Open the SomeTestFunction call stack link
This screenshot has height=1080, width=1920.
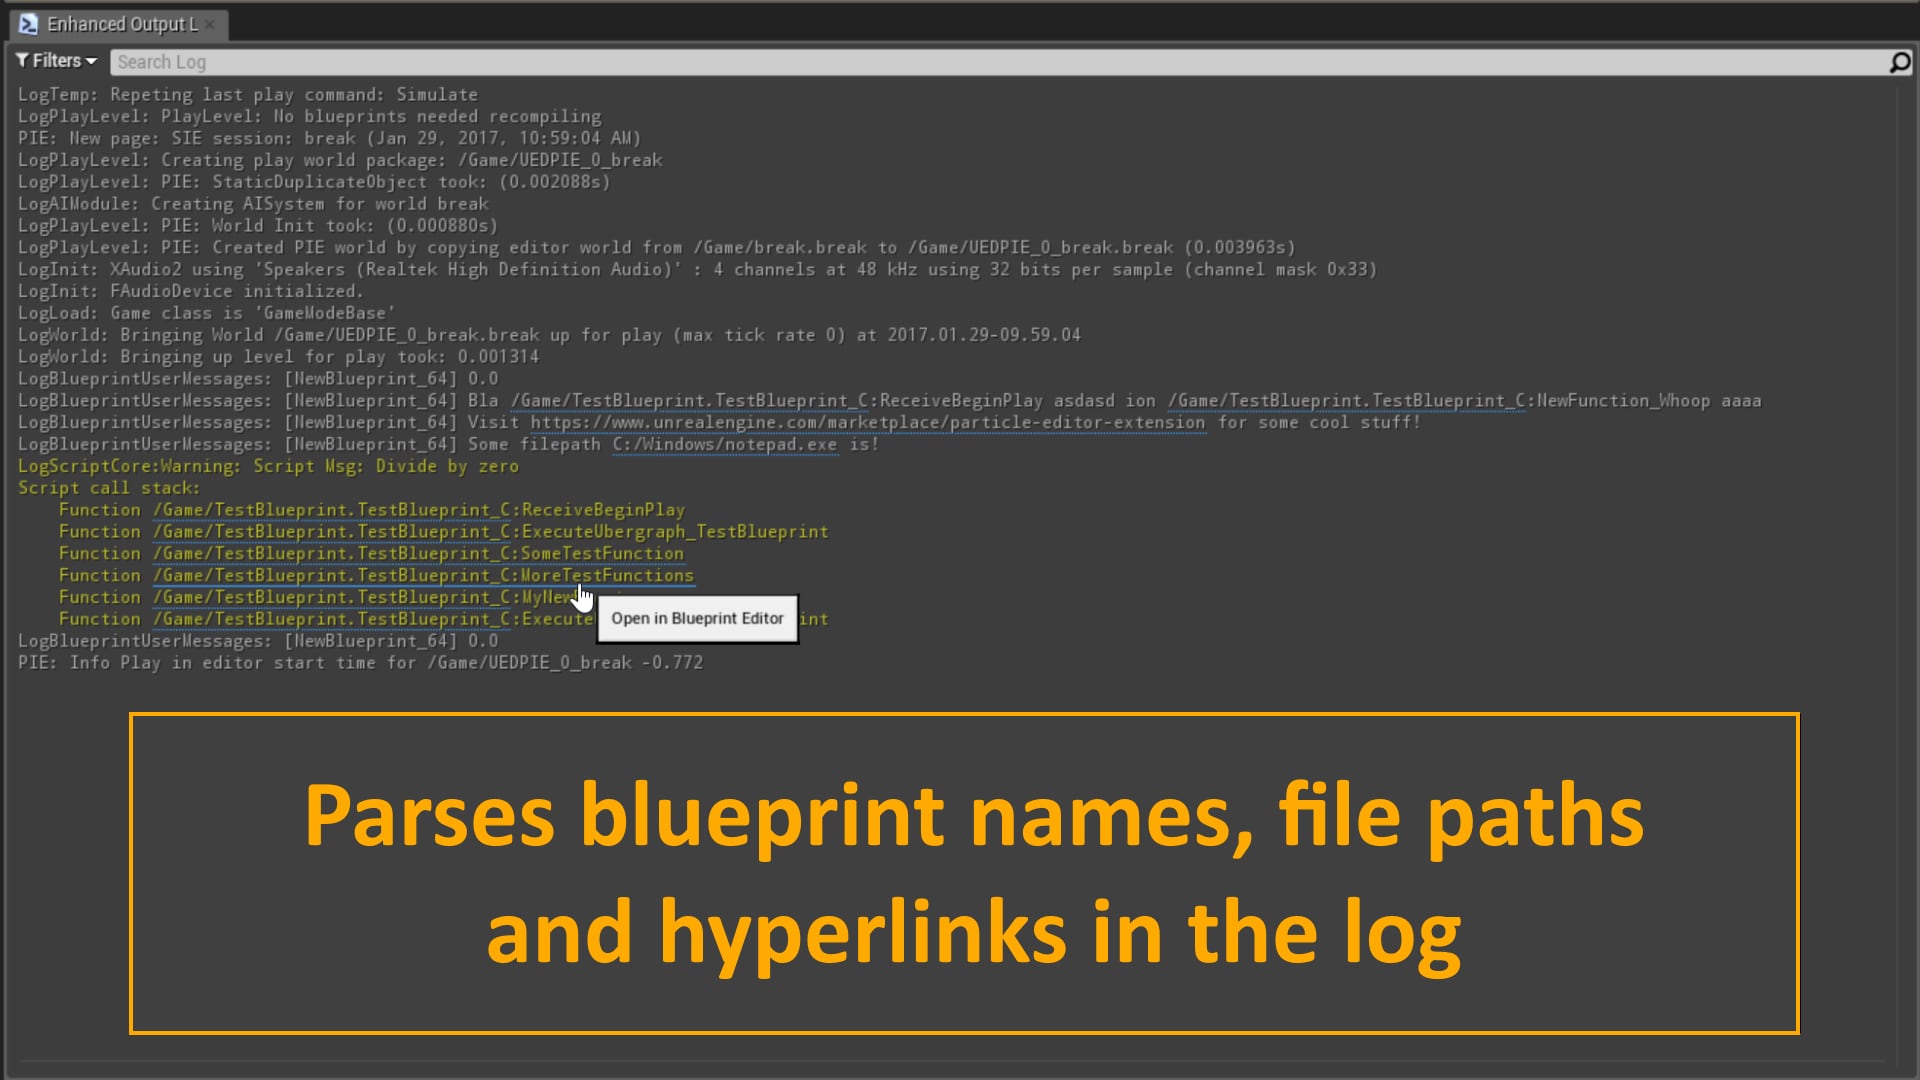pos(419,554)
